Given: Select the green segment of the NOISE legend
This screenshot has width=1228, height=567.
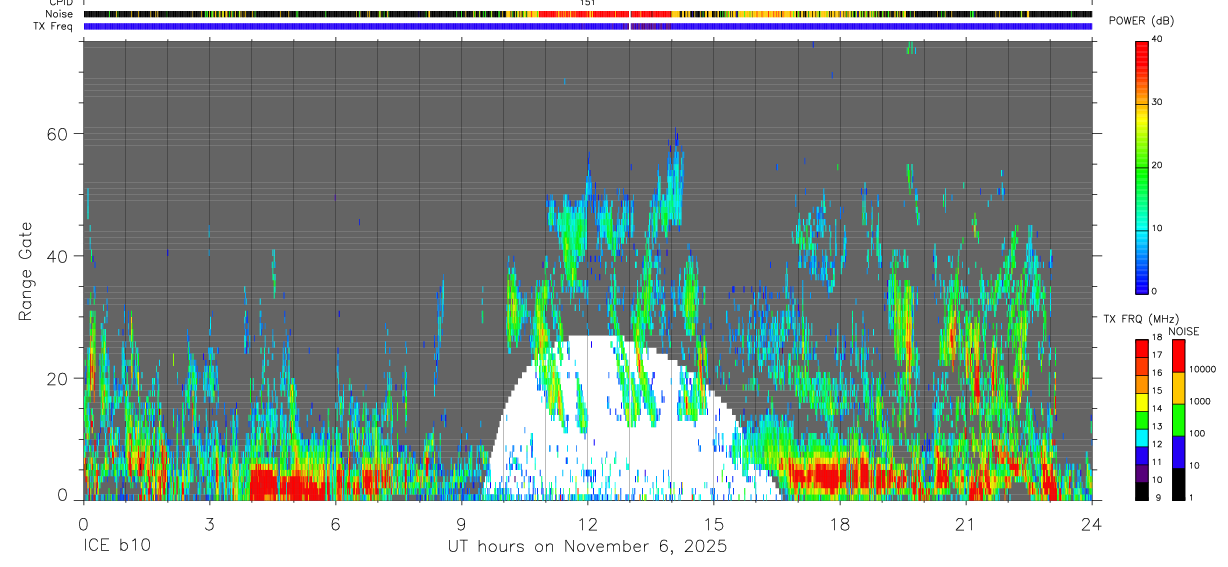Looking at the screenshot, I should coord(1178,420).
